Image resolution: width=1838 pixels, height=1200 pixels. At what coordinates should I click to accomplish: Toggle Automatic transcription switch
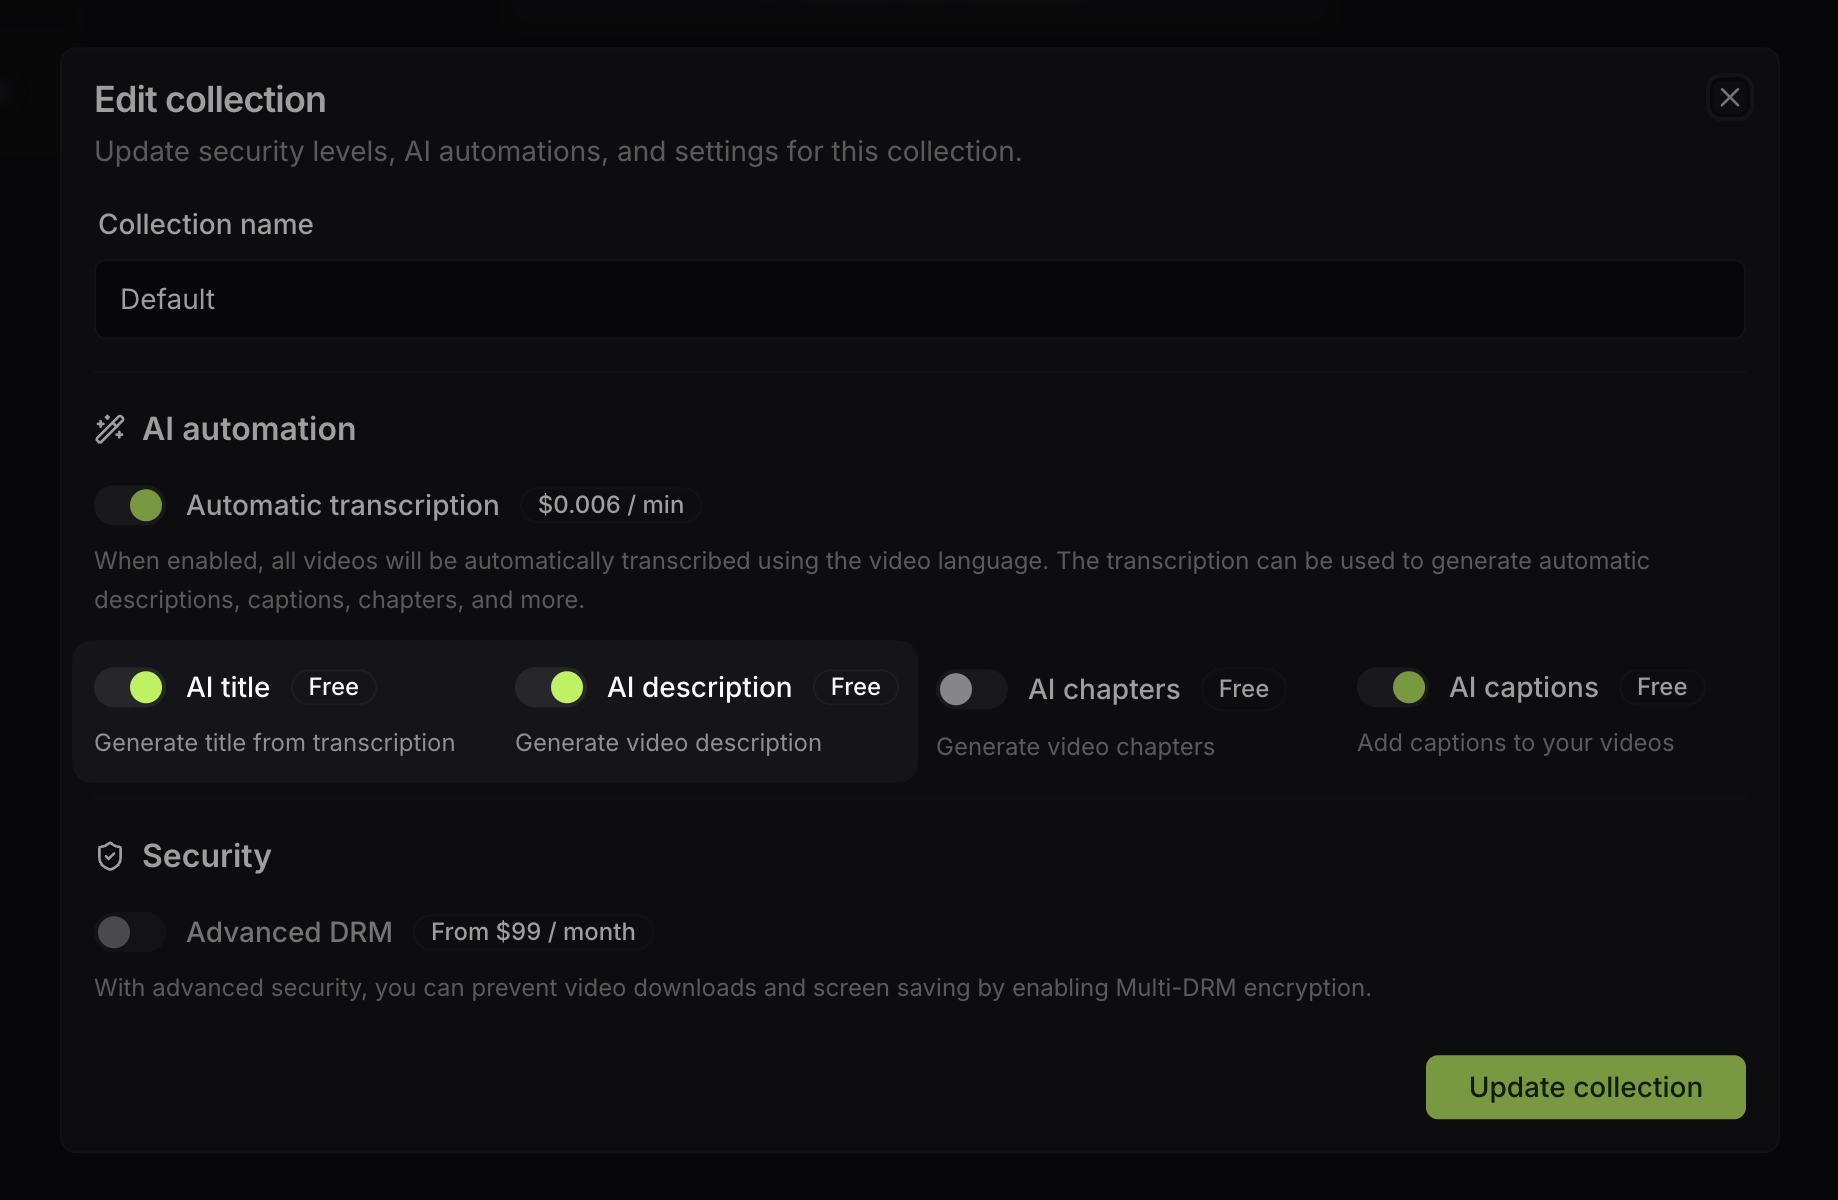point(130,505)
